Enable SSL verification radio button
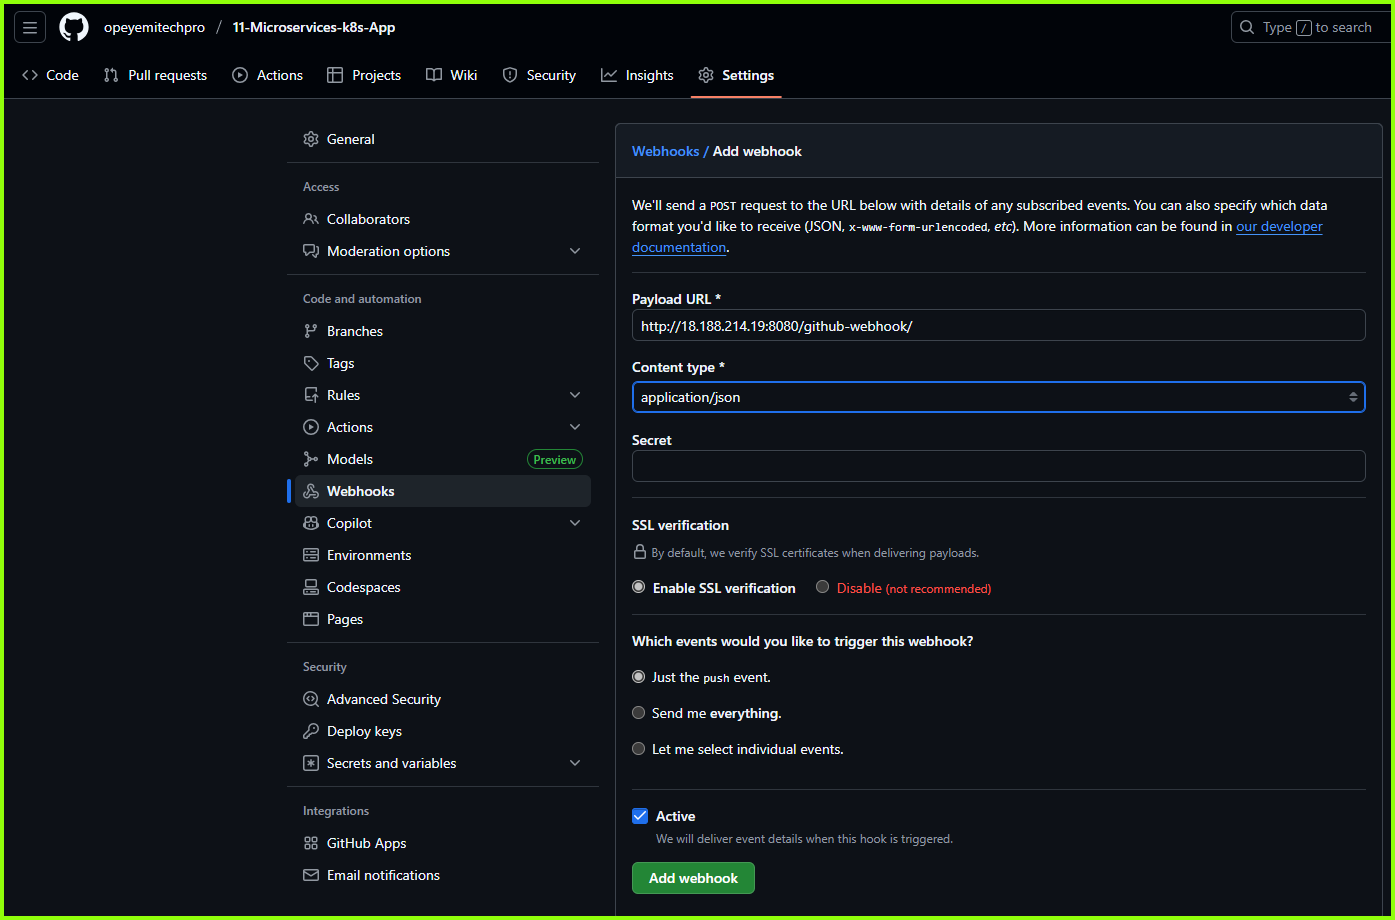The height and width of the screenshot is (920, 1395). (638, 586)
